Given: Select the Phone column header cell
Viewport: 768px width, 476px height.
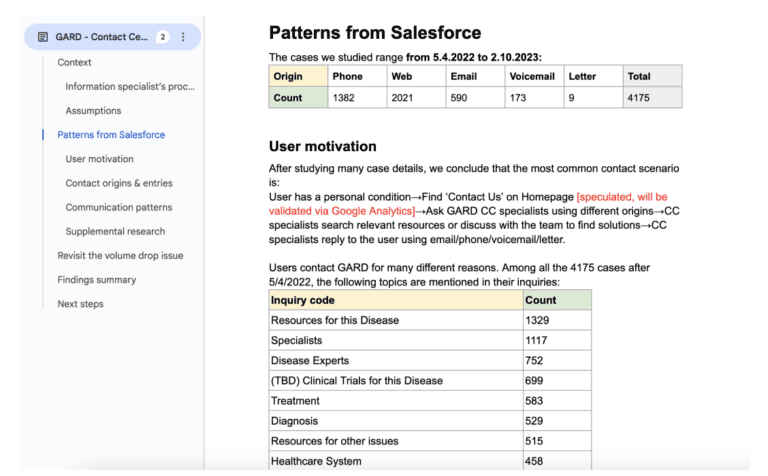Looking at the screenshot, I should pyautogui.click(x=358, y=76).
